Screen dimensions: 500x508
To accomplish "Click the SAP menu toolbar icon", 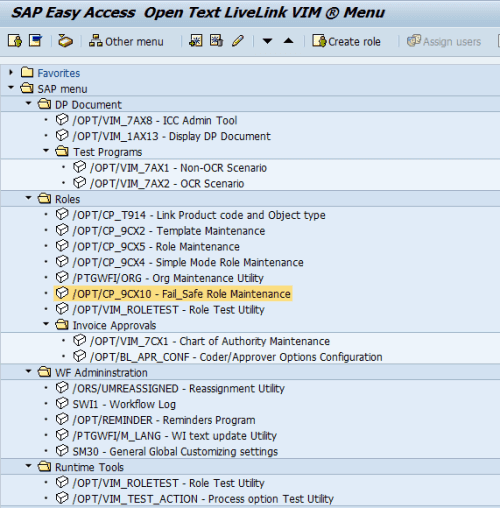I will pyautogui.click(x=36, y=41).
